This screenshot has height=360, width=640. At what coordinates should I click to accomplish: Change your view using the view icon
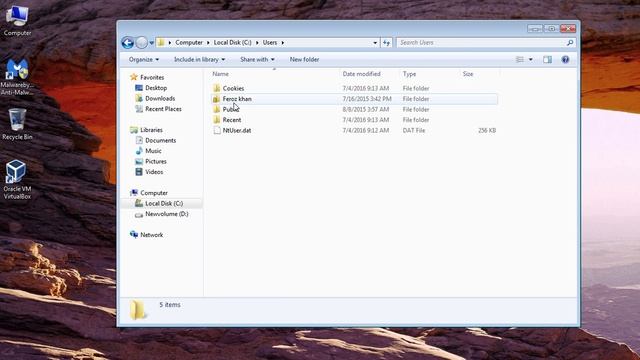(x=520, y=60)
